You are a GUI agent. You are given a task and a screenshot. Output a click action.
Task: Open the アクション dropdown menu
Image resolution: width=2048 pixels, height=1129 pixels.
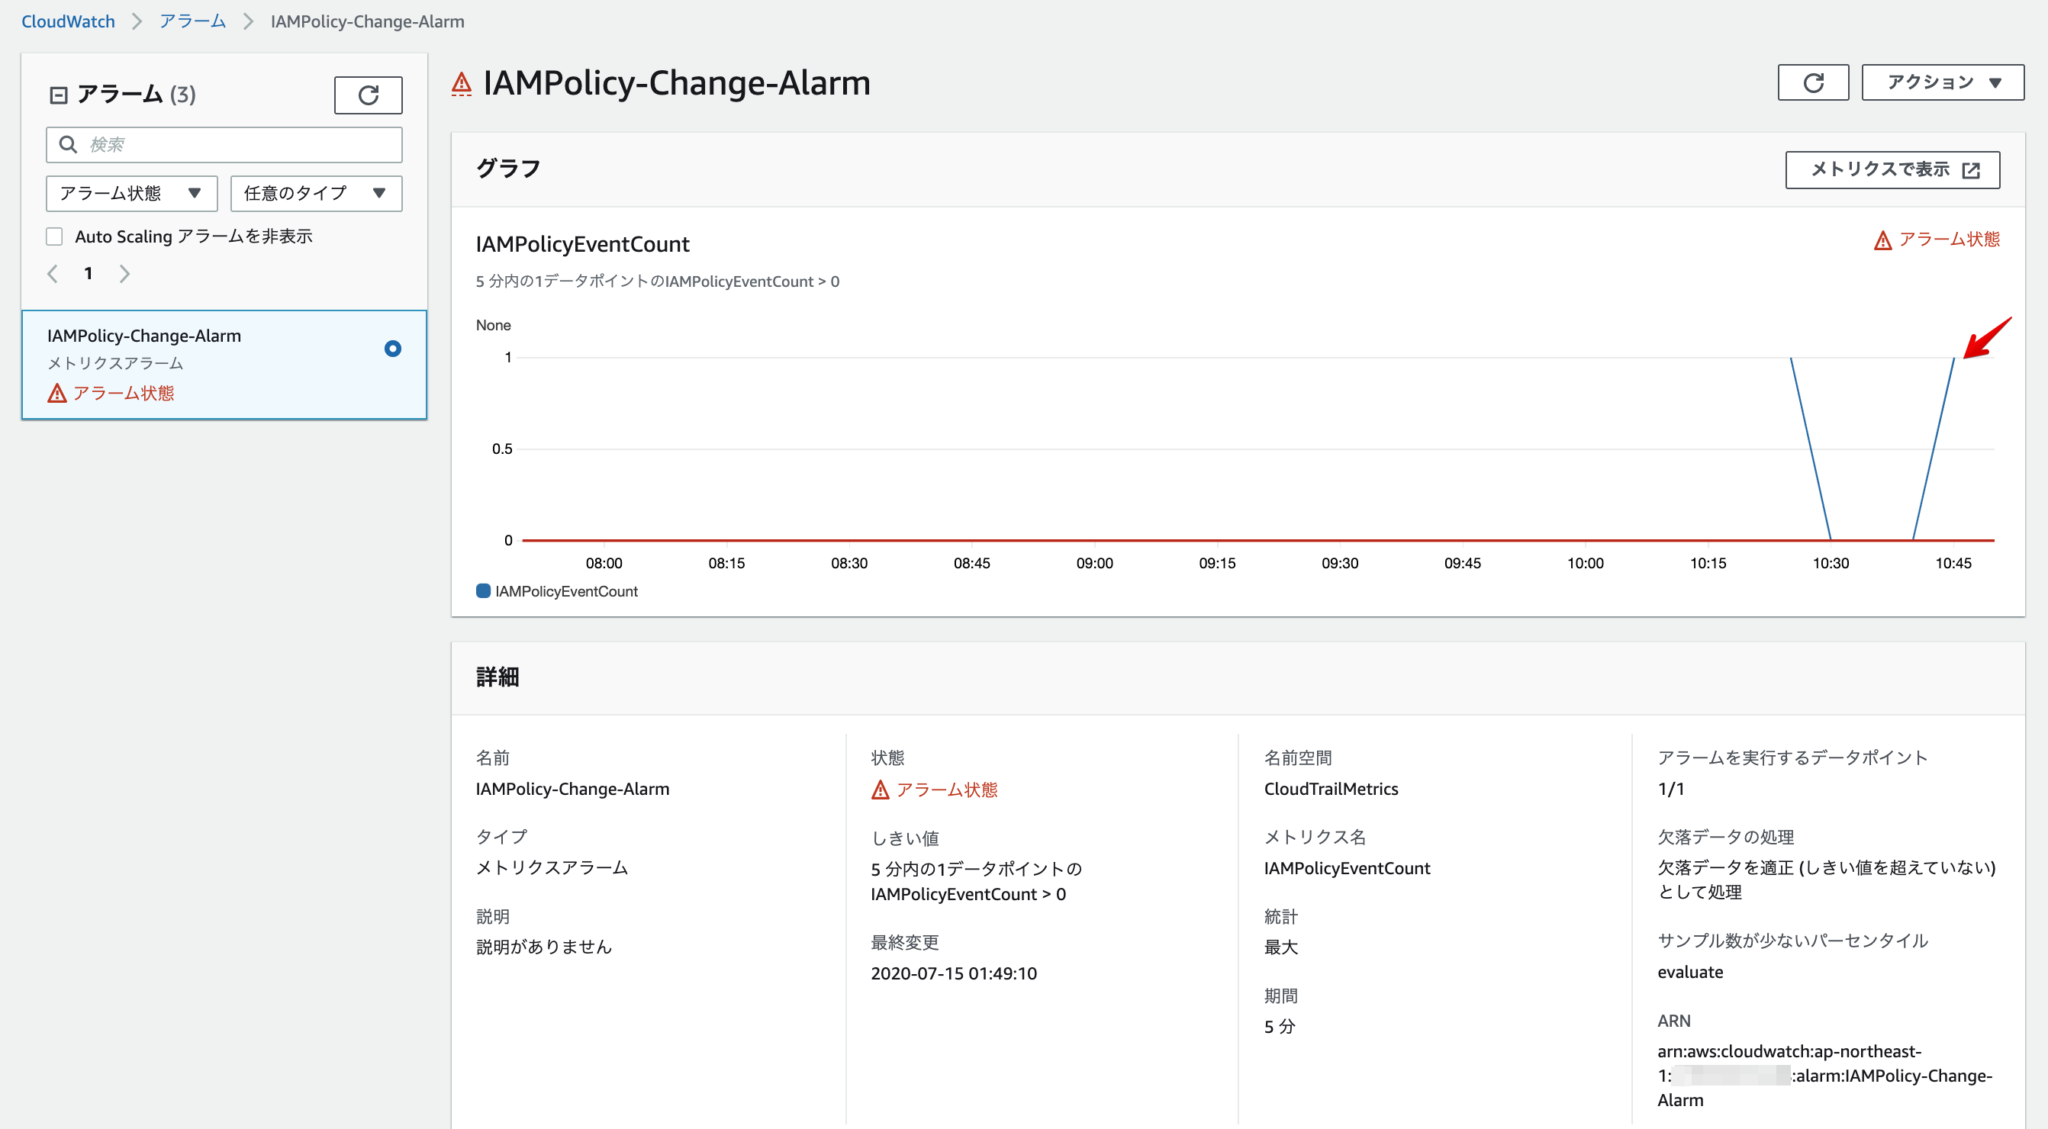1941,82
